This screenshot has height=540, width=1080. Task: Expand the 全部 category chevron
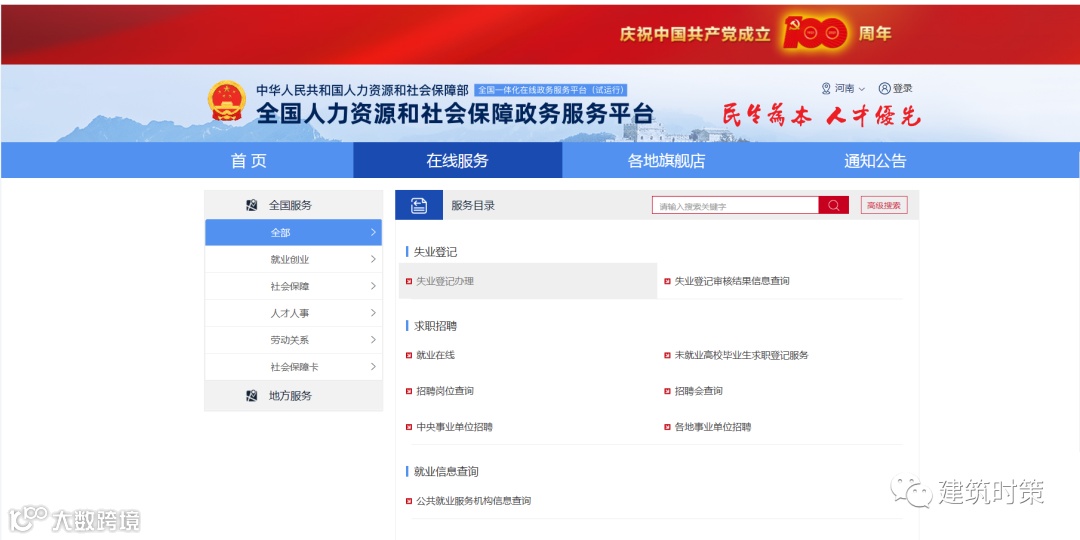(x=373, y=233)
